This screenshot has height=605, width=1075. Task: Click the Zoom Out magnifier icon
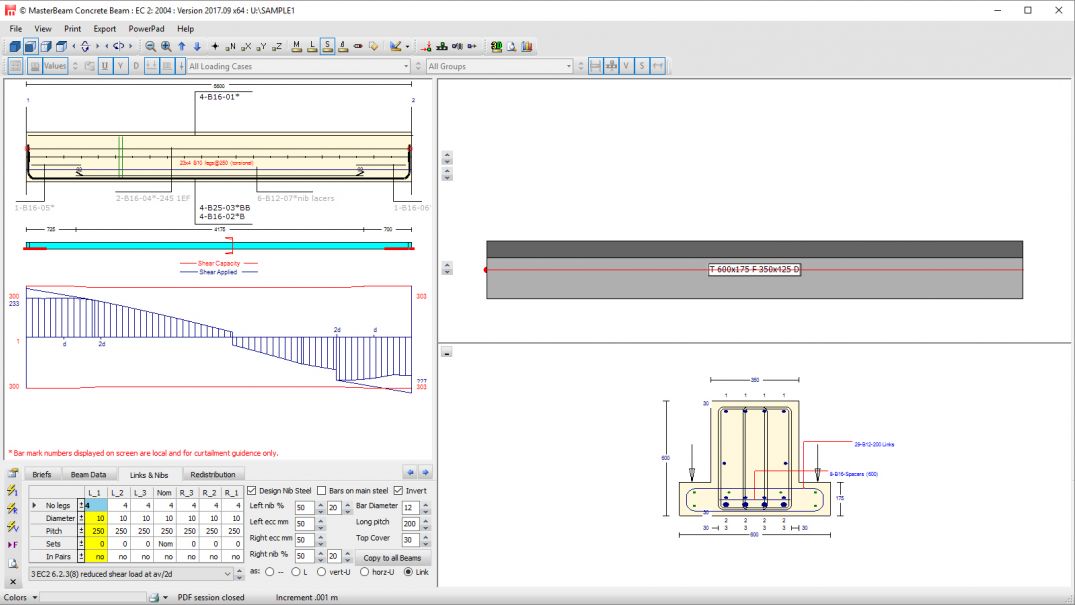(x=150, y=46)
